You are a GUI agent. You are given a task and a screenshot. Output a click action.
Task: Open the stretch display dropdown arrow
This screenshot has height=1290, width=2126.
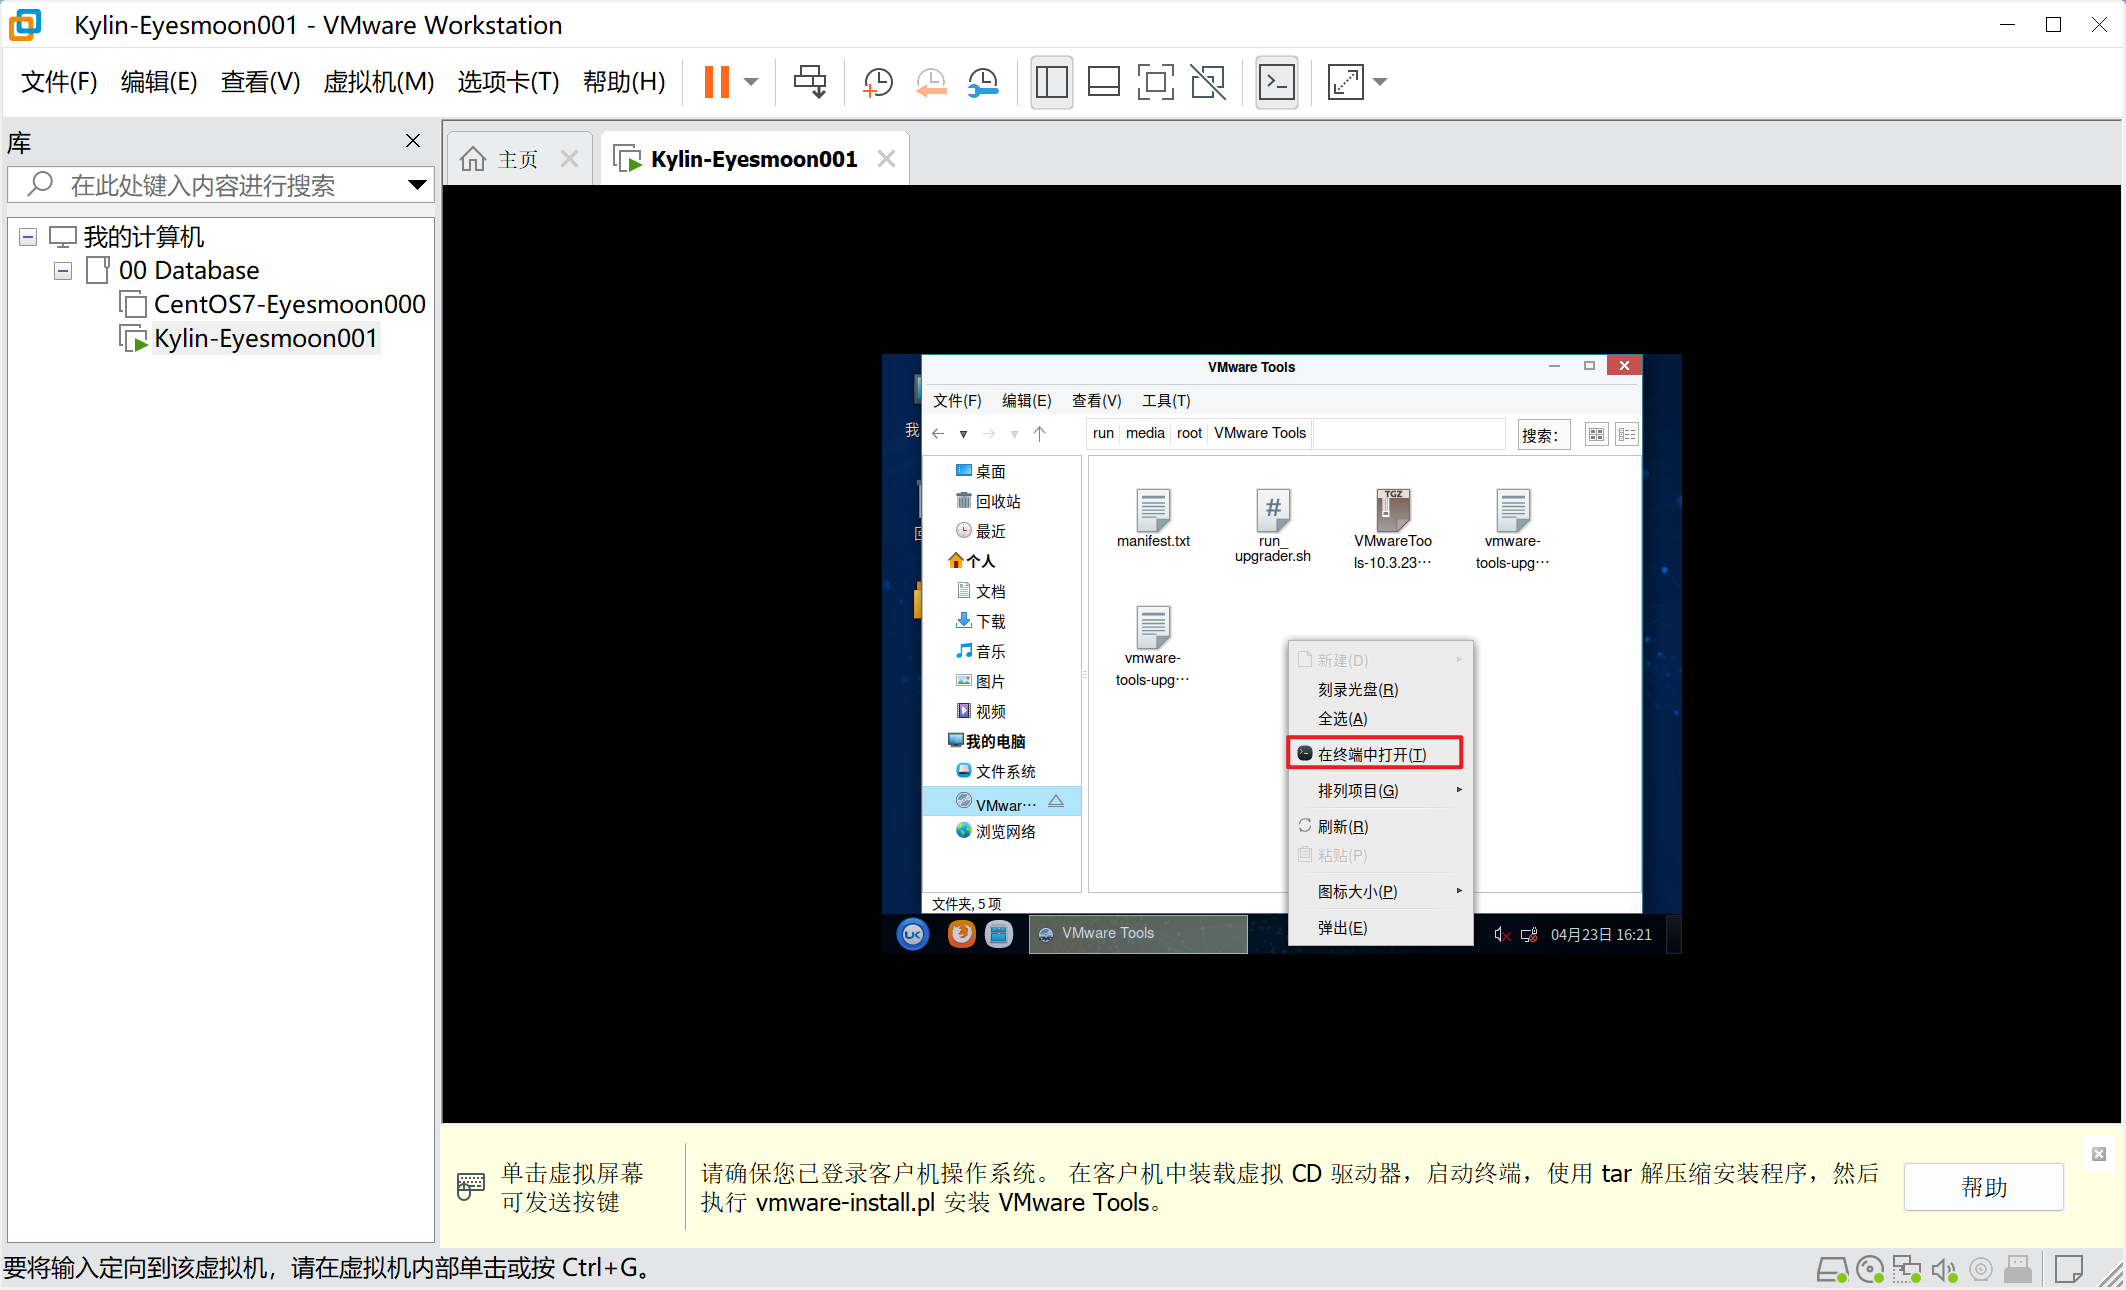pyautogui.click(x=1380, y=82)
